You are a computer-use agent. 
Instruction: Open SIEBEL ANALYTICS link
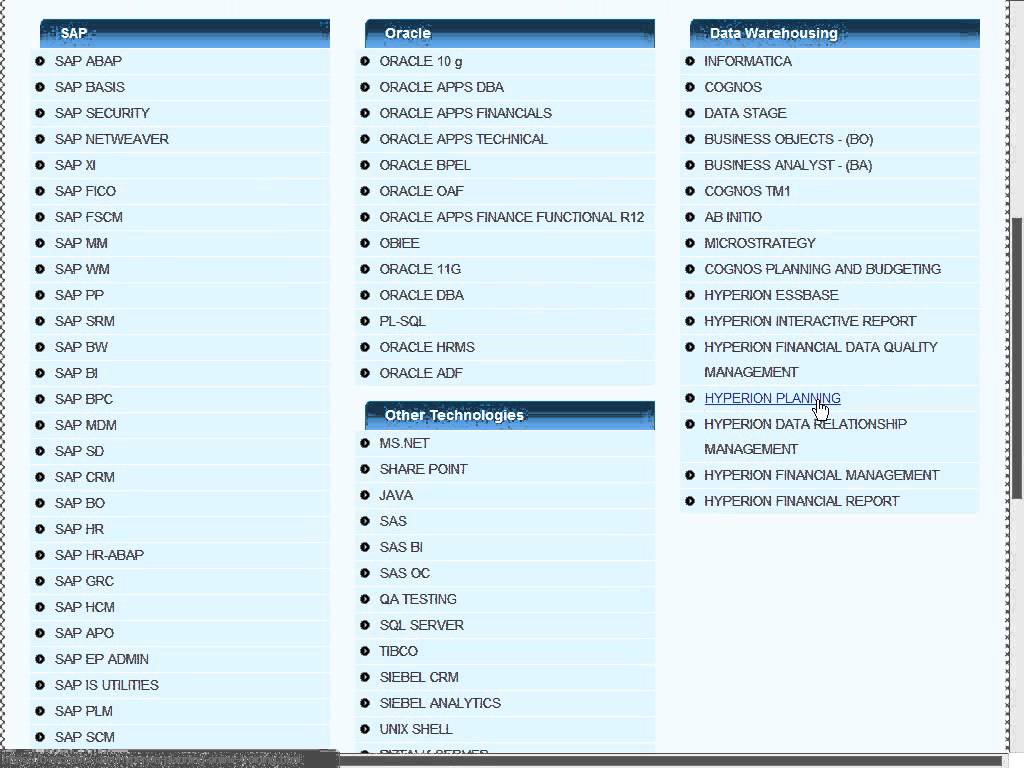440,703
